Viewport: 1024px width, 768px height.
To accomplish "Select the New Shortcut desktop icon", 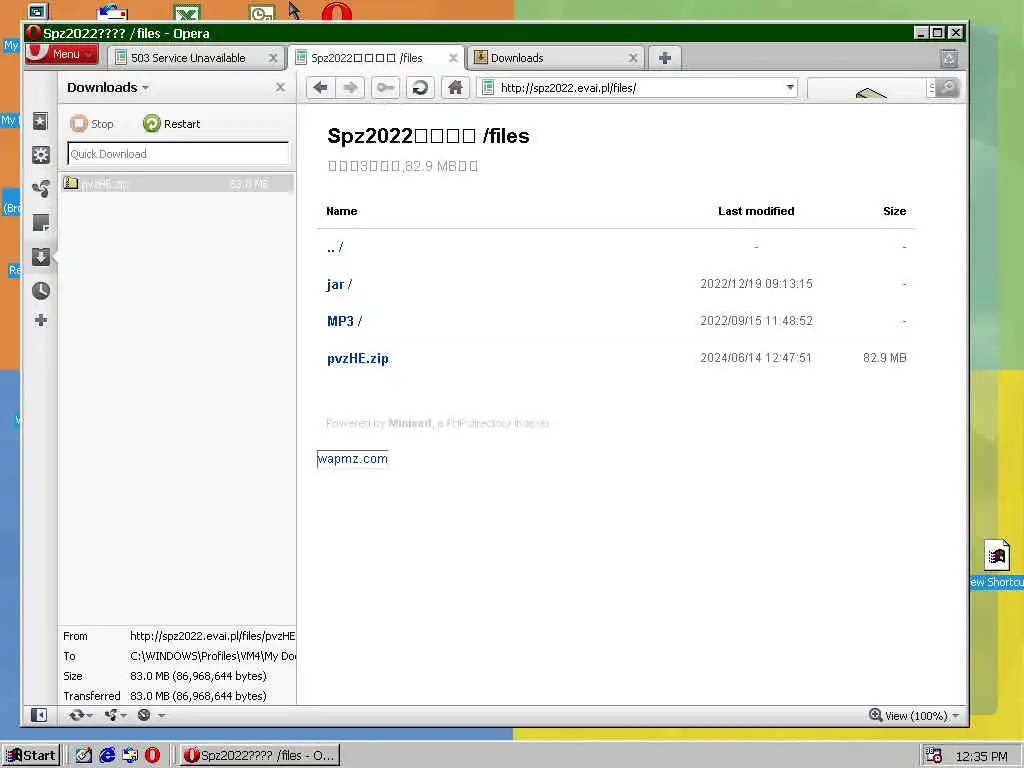I will tap(997, 564).
